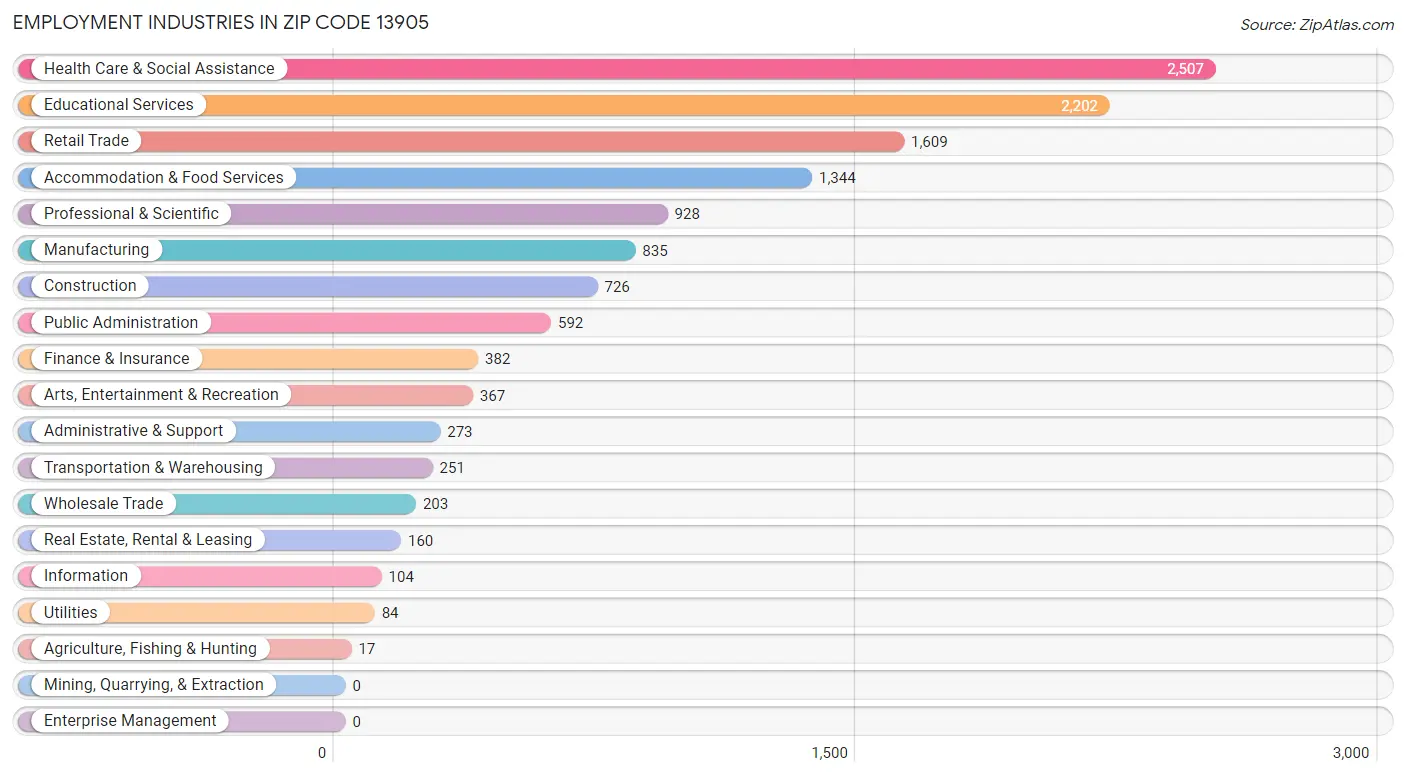Click the 592 Public Administration value
1406x776 pixels.
570,323
